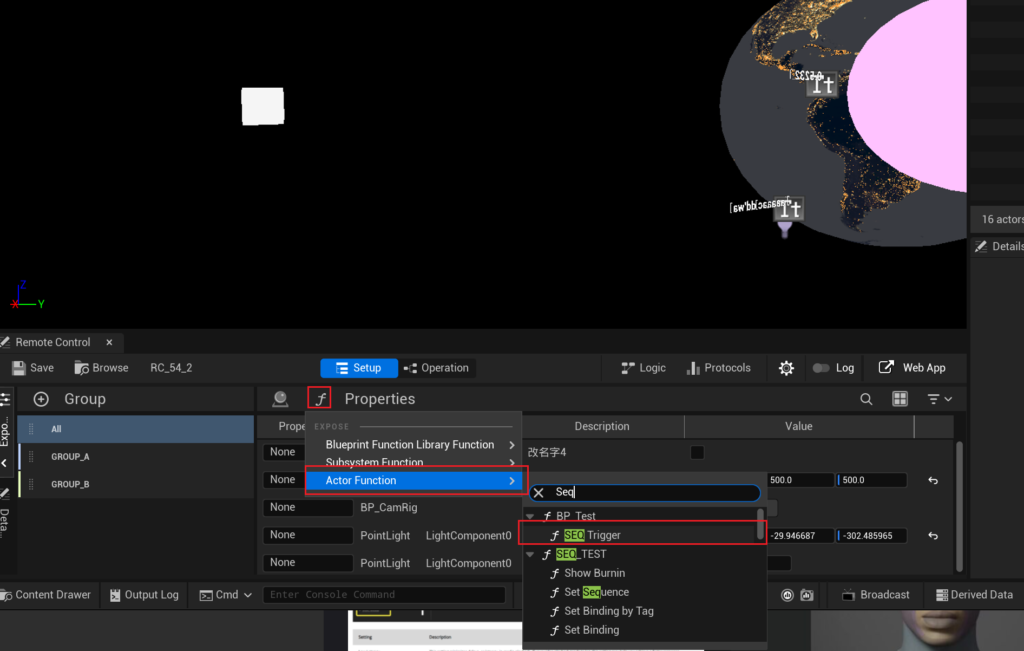Open the search icon in Properties header
The image size is (1024, 651).
coord(866,399)
